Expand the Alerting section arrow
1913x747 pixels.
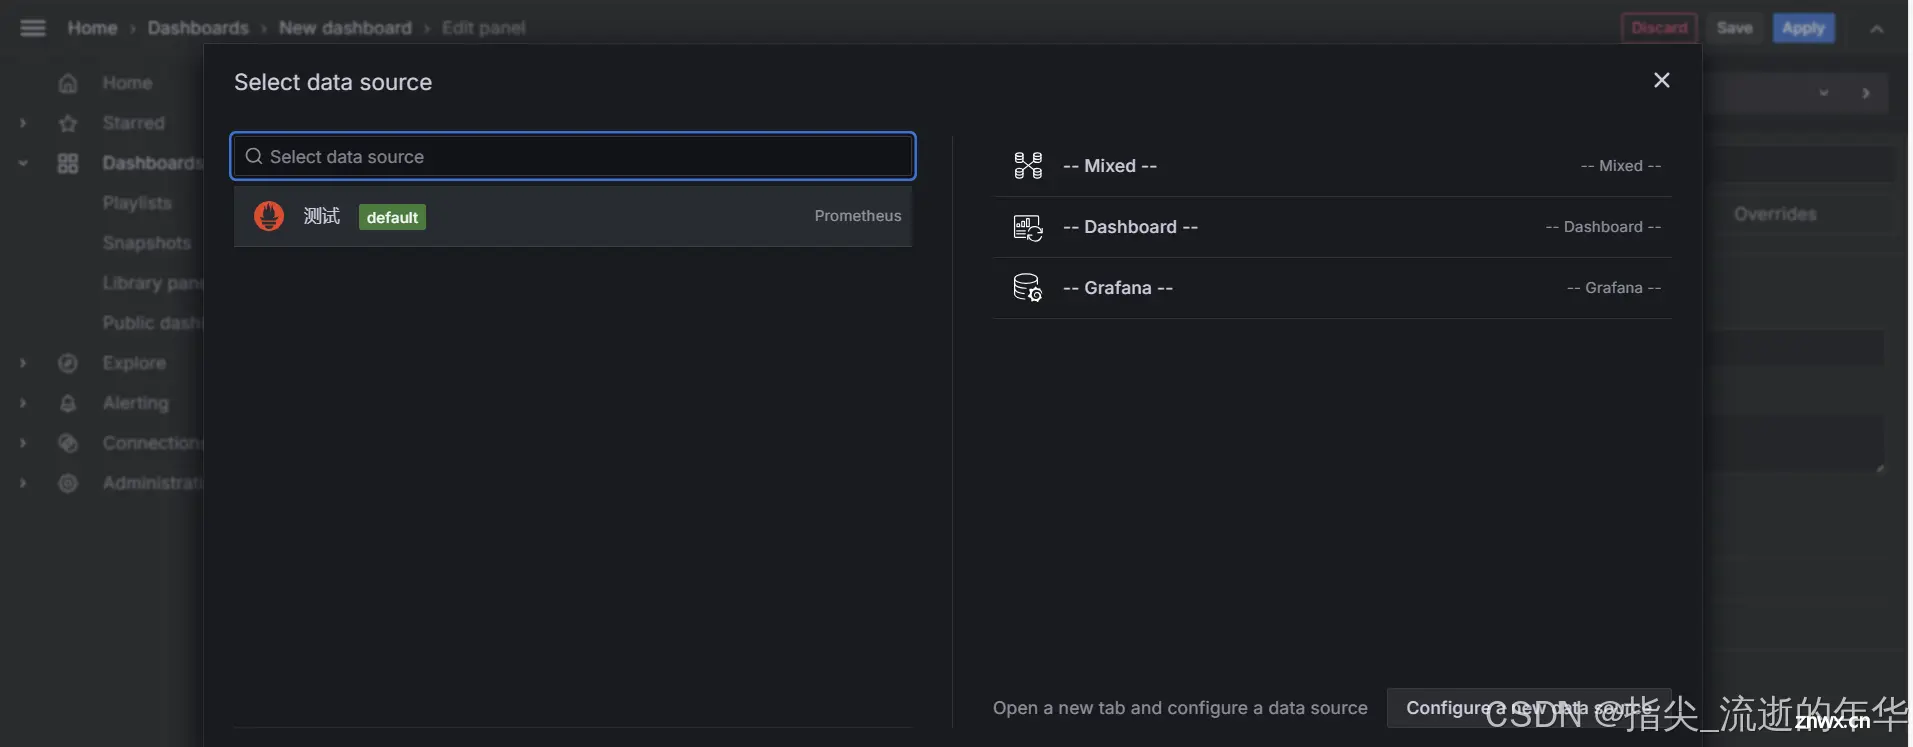click(x=23, y=403)
